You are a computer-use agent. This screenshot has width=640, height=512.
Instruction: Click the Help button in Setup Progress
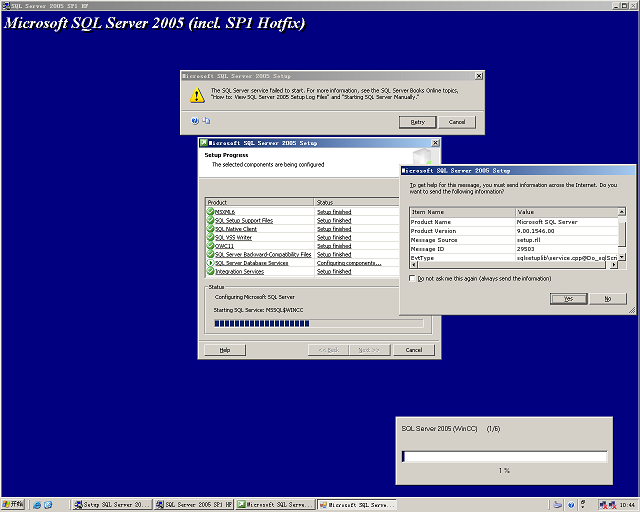coord(225,350)
